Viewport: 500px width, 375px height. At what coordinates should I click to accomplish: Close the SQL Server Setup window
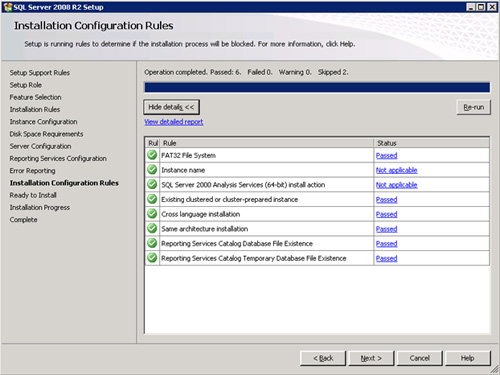[x=492, y=7]
